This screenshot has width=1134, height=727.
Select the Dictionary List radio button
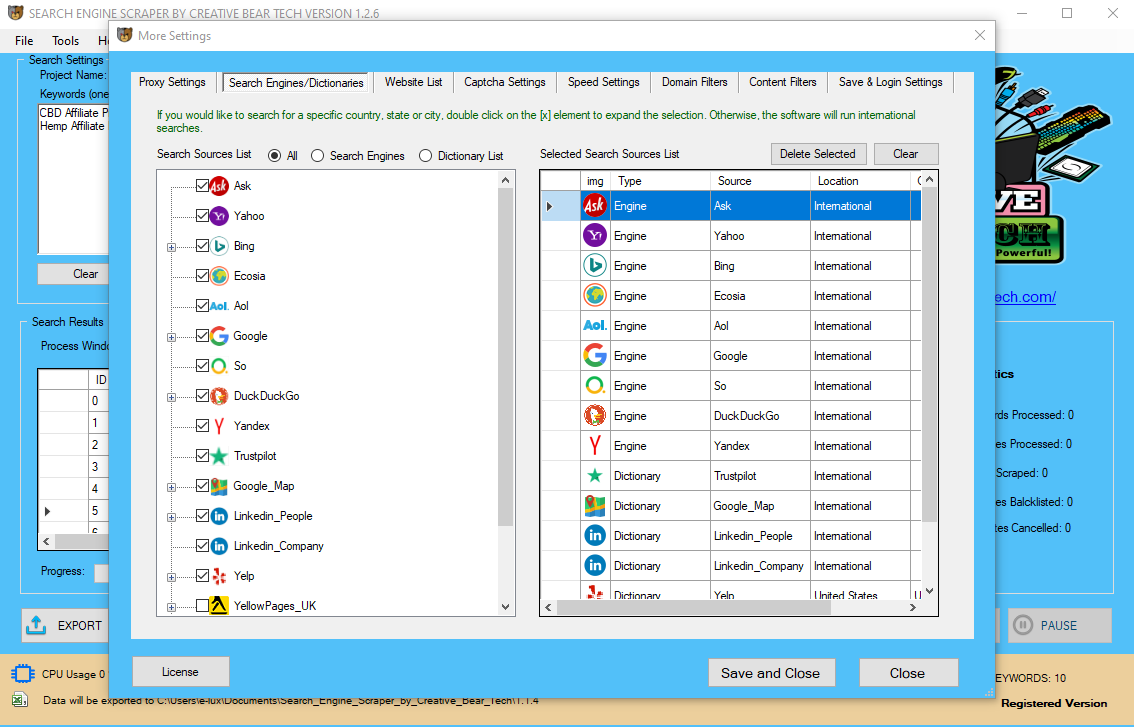coord(425,156)
